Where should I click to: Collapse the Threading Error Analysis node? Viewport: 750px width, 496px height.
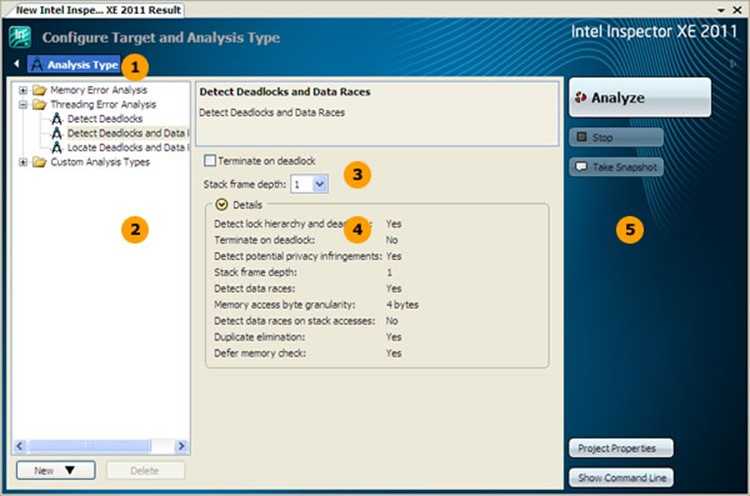click(23, 104)
